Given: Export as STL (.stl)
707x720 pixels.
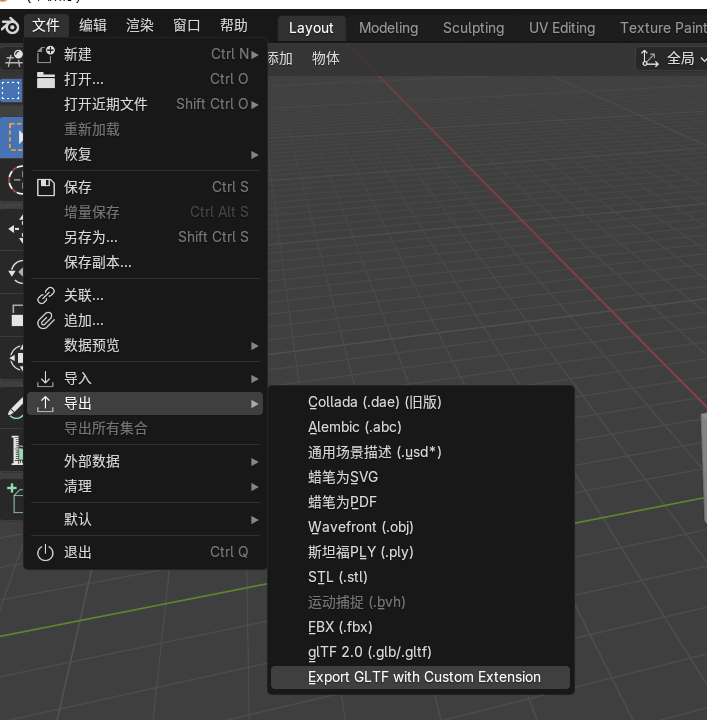Looking at the screenshot, I should click(421, 577).
